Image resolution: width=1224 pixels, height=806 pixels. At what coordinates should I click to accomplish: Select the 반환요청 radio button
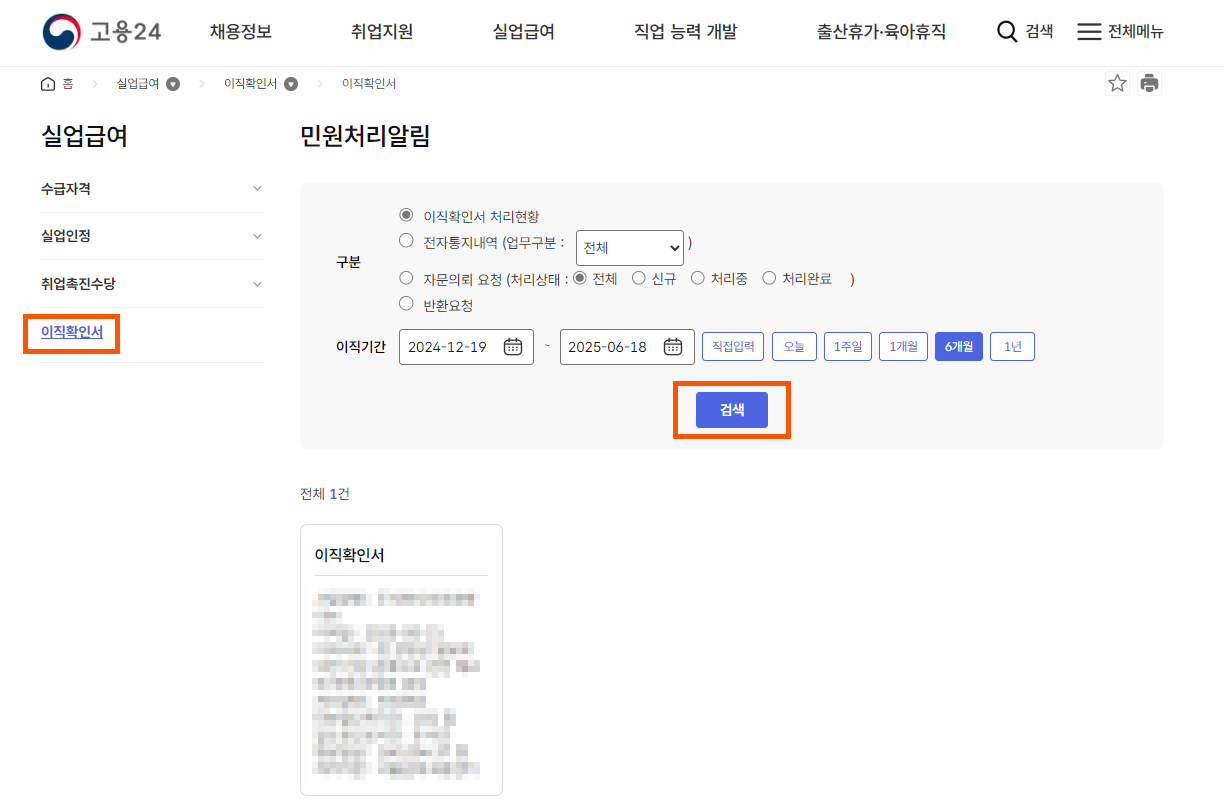click(x=406, y=304)
